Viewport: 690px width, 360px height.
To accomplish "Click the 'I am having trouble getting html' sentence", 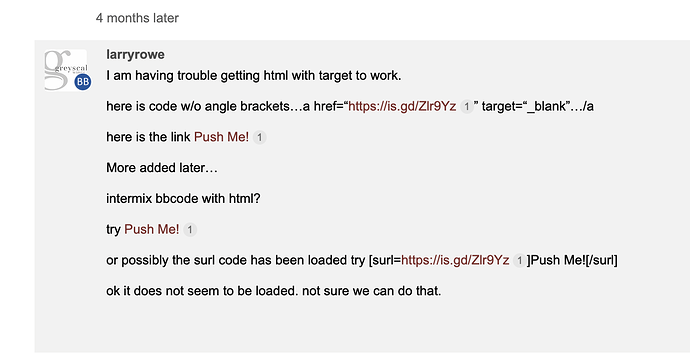I will (x=254, y=76).
